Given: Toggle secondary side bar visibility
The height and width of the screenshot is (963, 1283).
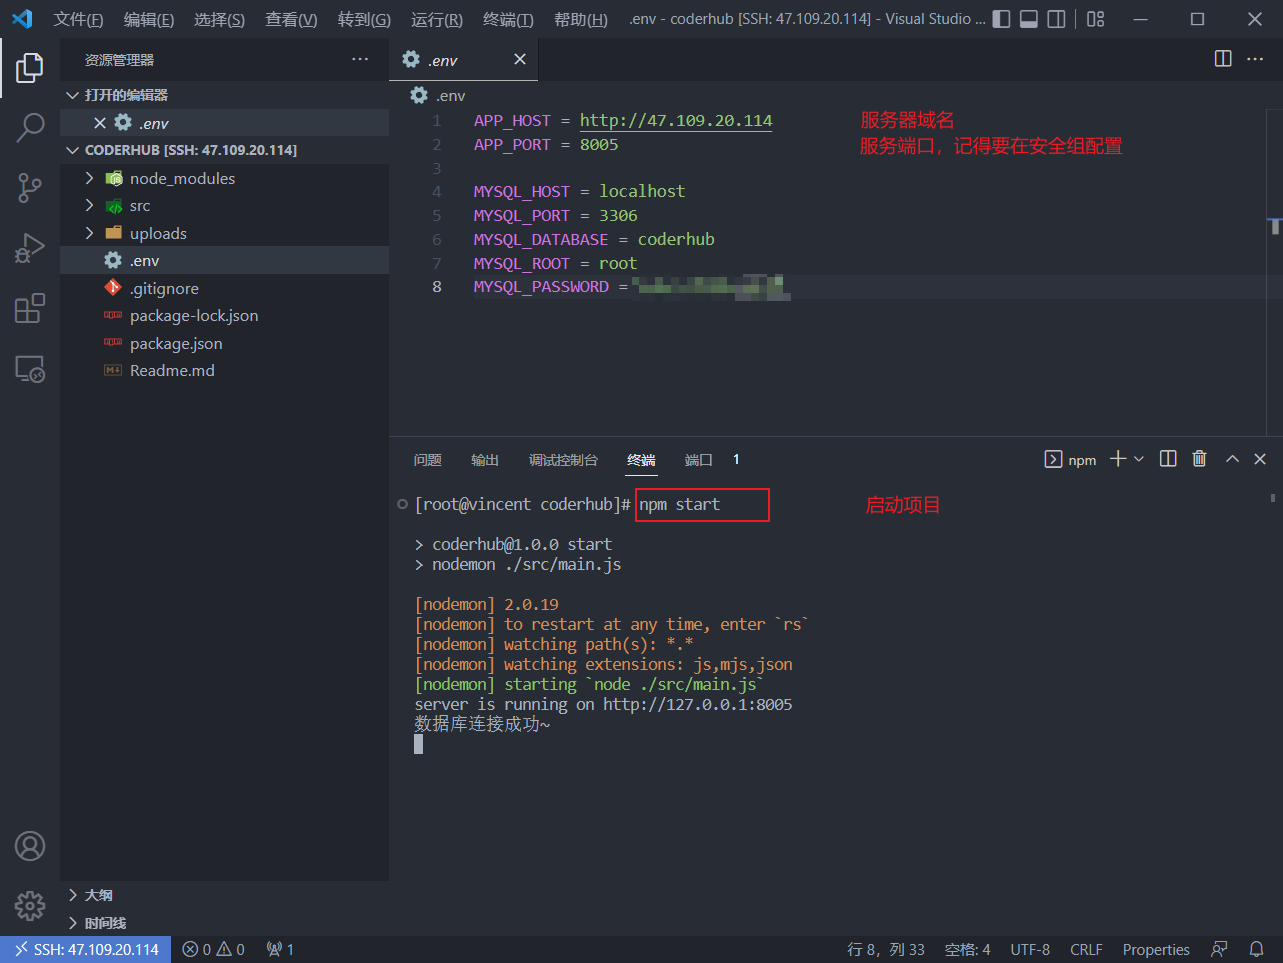Looking at the screenshot, I should tap(1056, 19).
